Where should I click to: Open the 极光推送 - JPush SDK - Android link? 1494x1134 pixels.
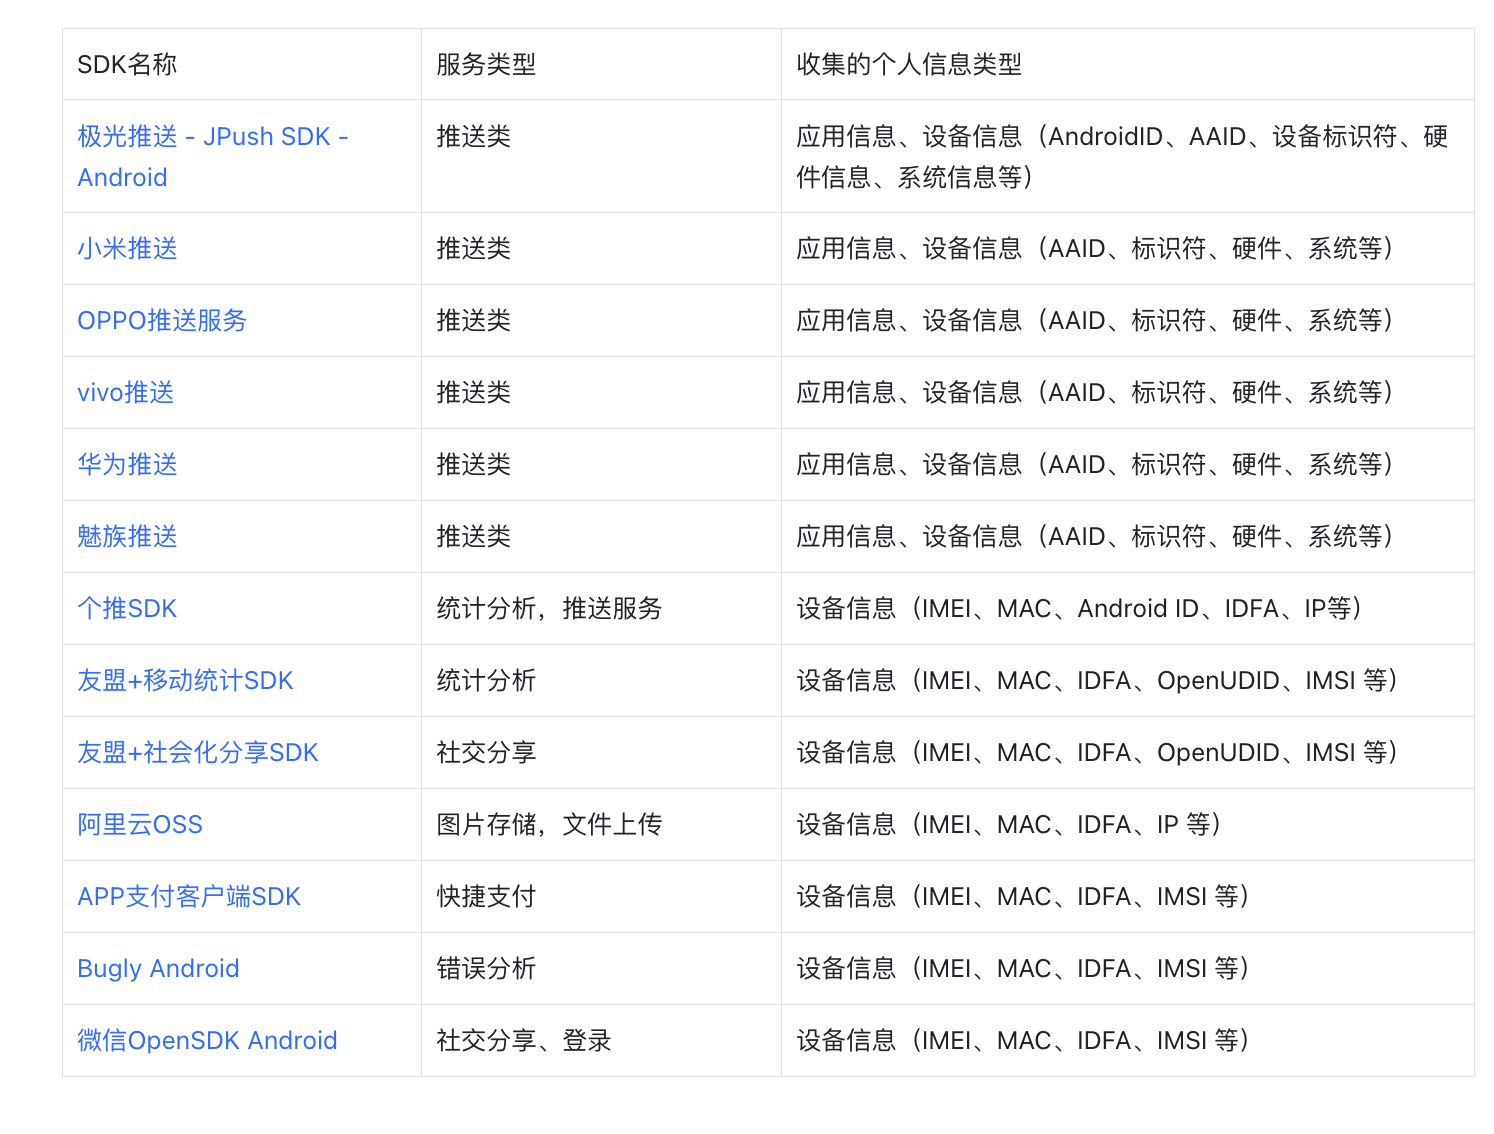click(x=212, y=156)
